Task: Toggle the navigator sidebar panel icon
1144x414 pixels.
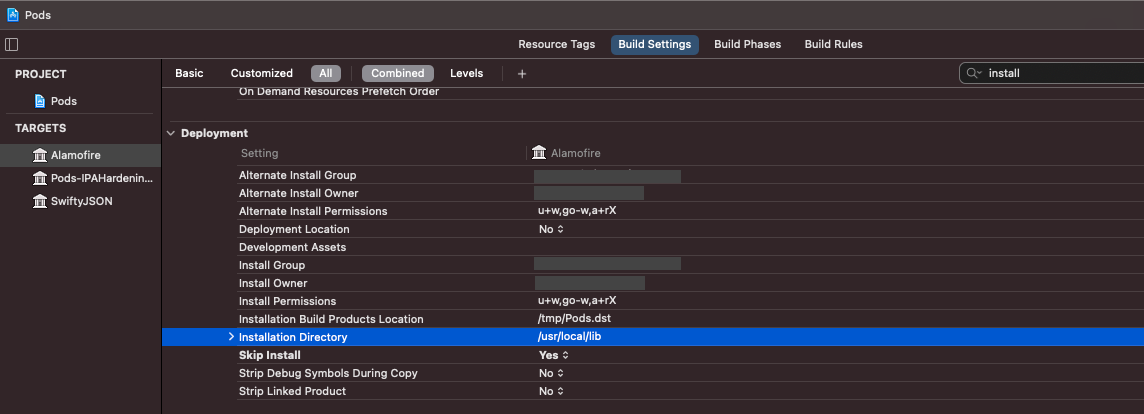Action: (x=11, y=45)
